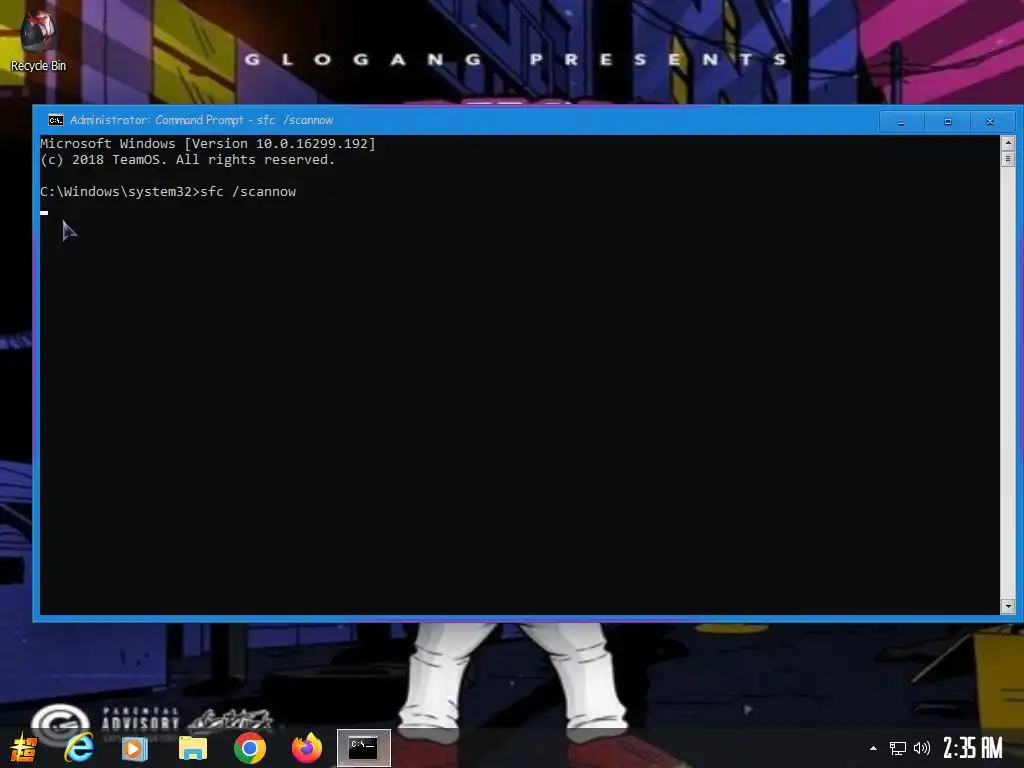This screenshot has height=768, width=1024.
Task: Open the Recycle Bin desktop icon
Action: point(38,40)
